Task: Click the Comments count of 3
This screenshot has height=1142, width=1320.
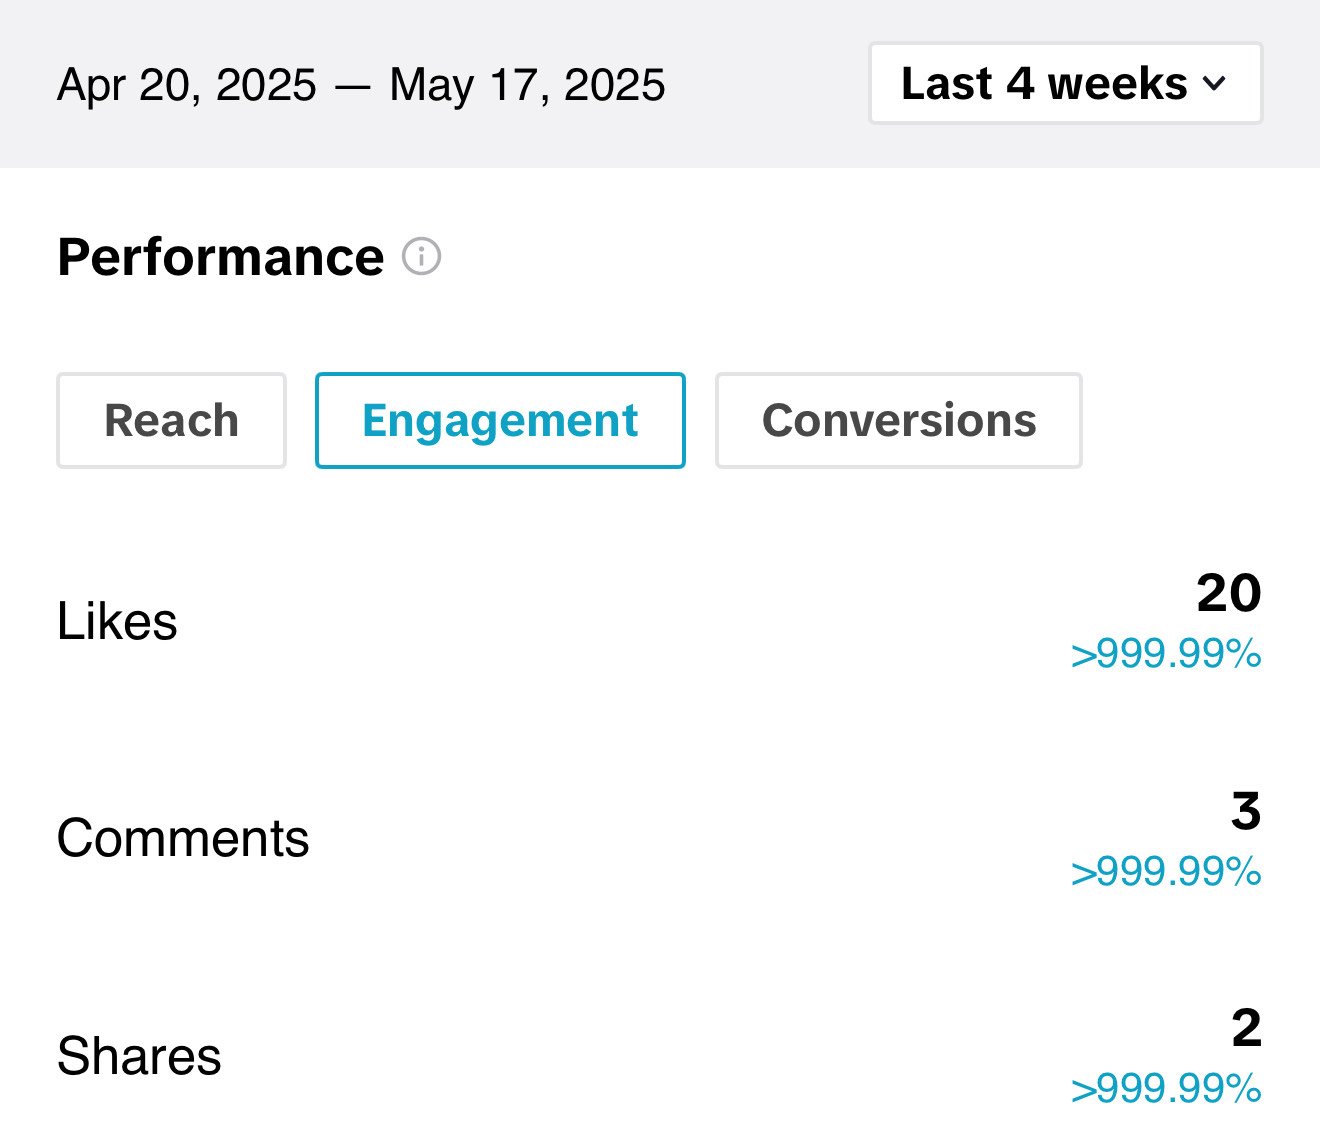Action: (x=1245, y=811)
